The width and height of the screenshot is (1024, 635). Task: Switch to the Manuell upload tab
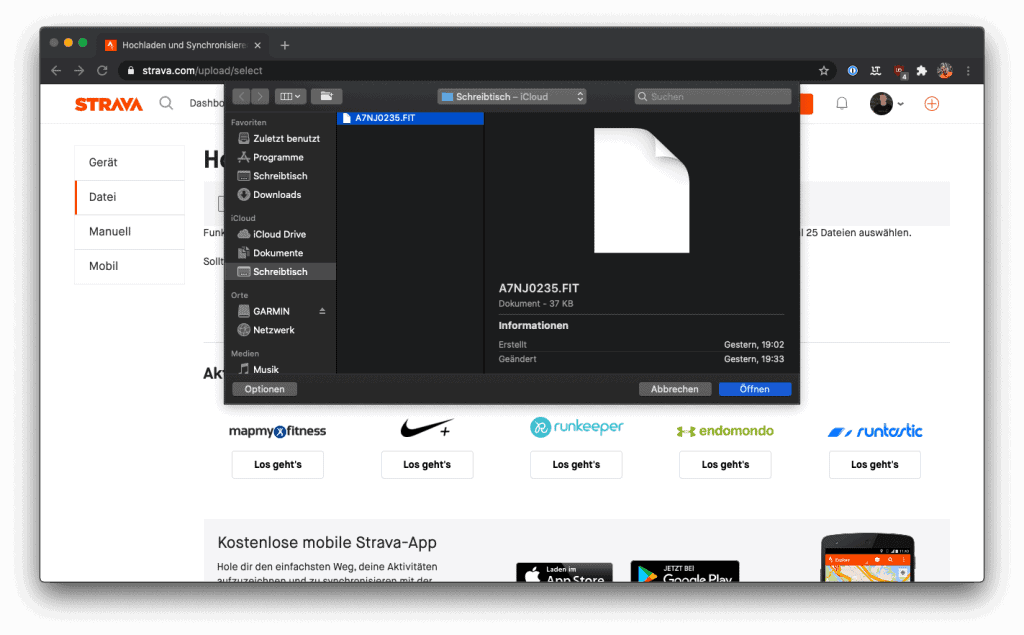point(130,232)
